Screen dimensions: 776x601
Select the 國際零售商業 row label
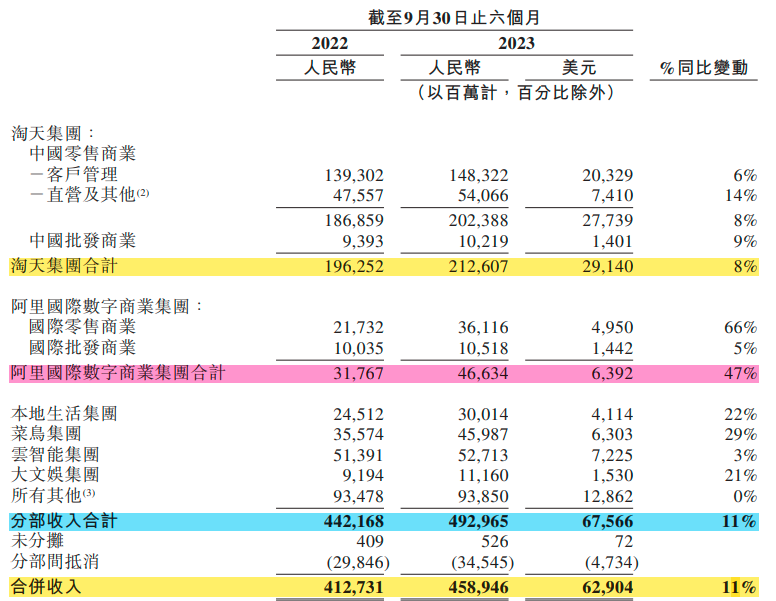tap(82, 327)
